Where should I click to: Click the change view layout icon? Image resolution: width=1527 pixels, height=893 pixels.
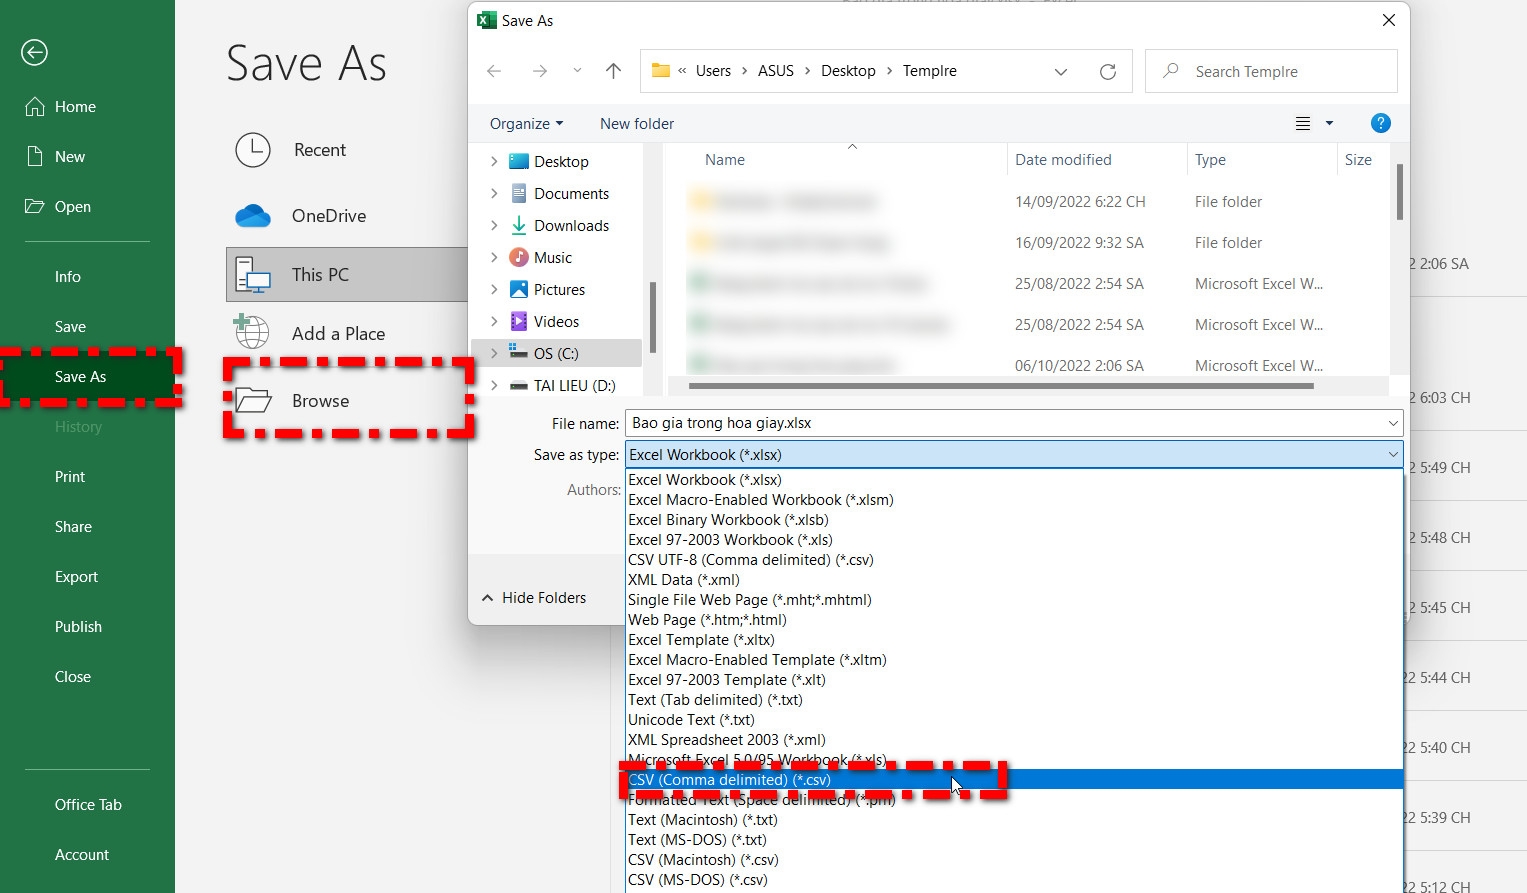coord(1303,123)
